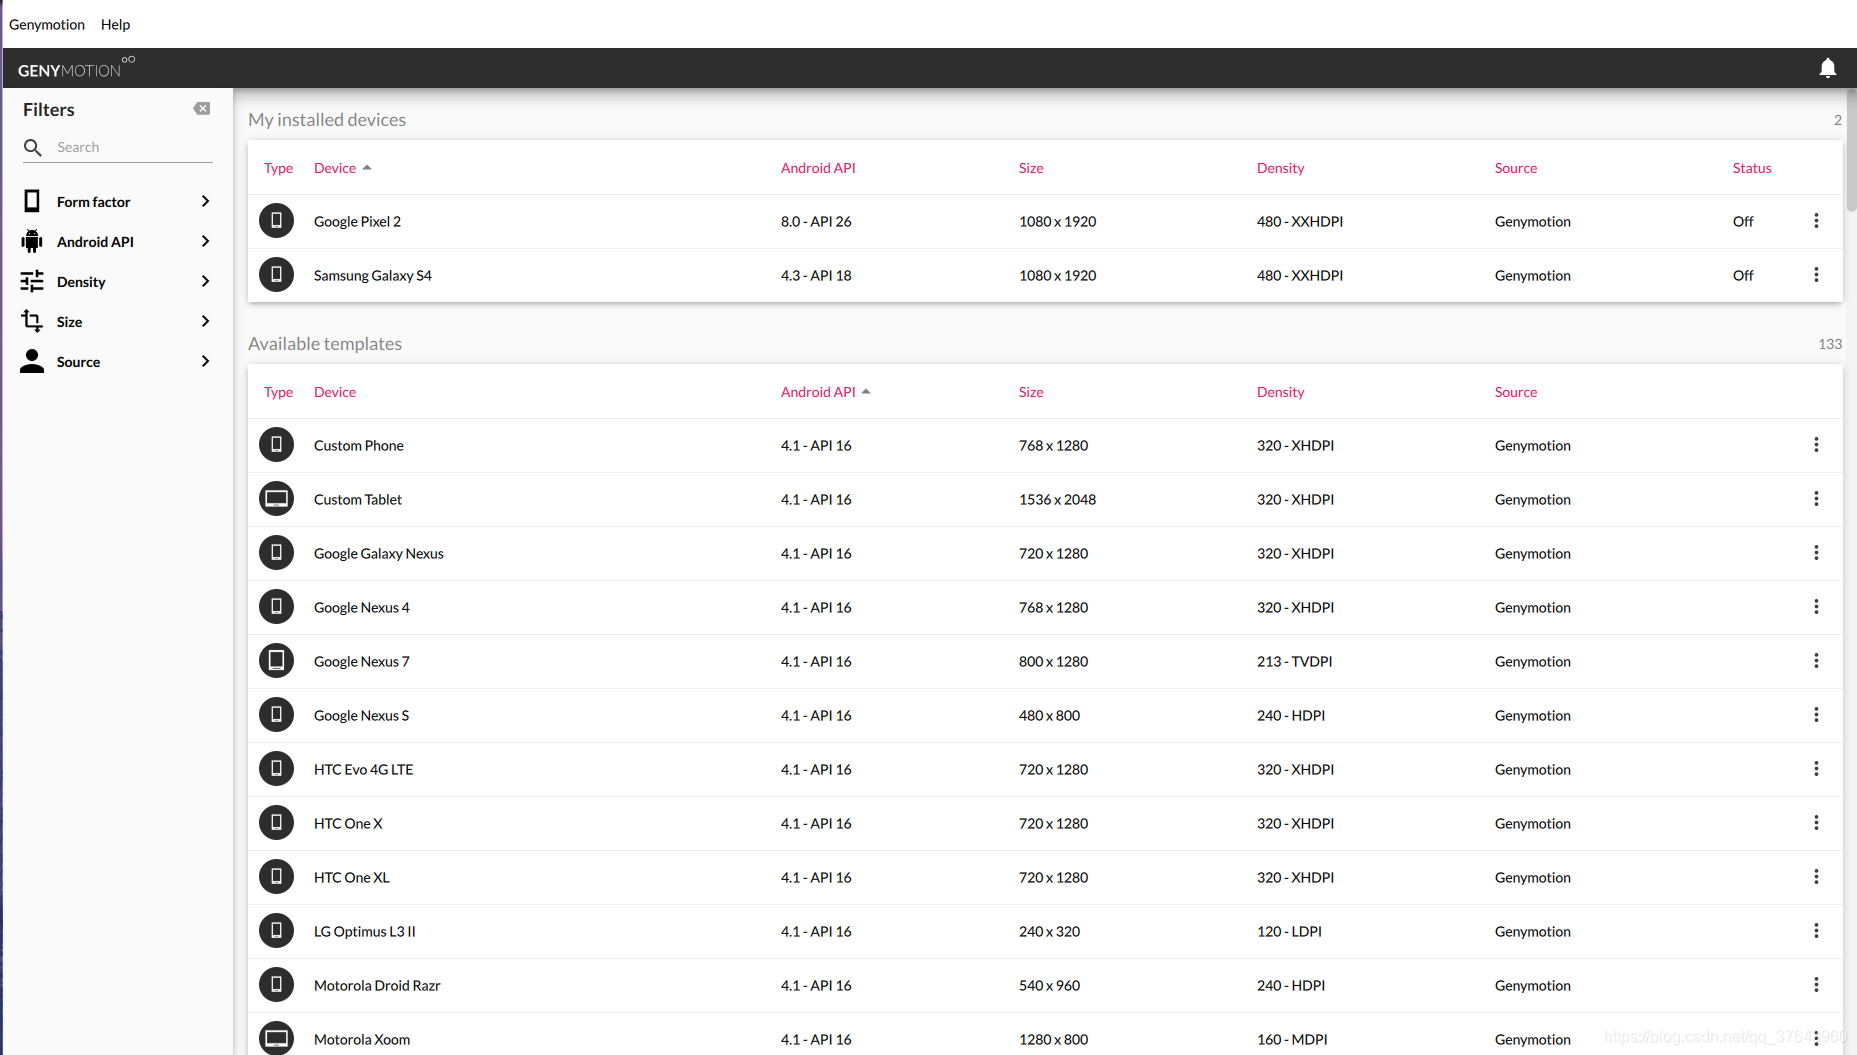Open more options for Google Galaxy Nexus

1816,553
